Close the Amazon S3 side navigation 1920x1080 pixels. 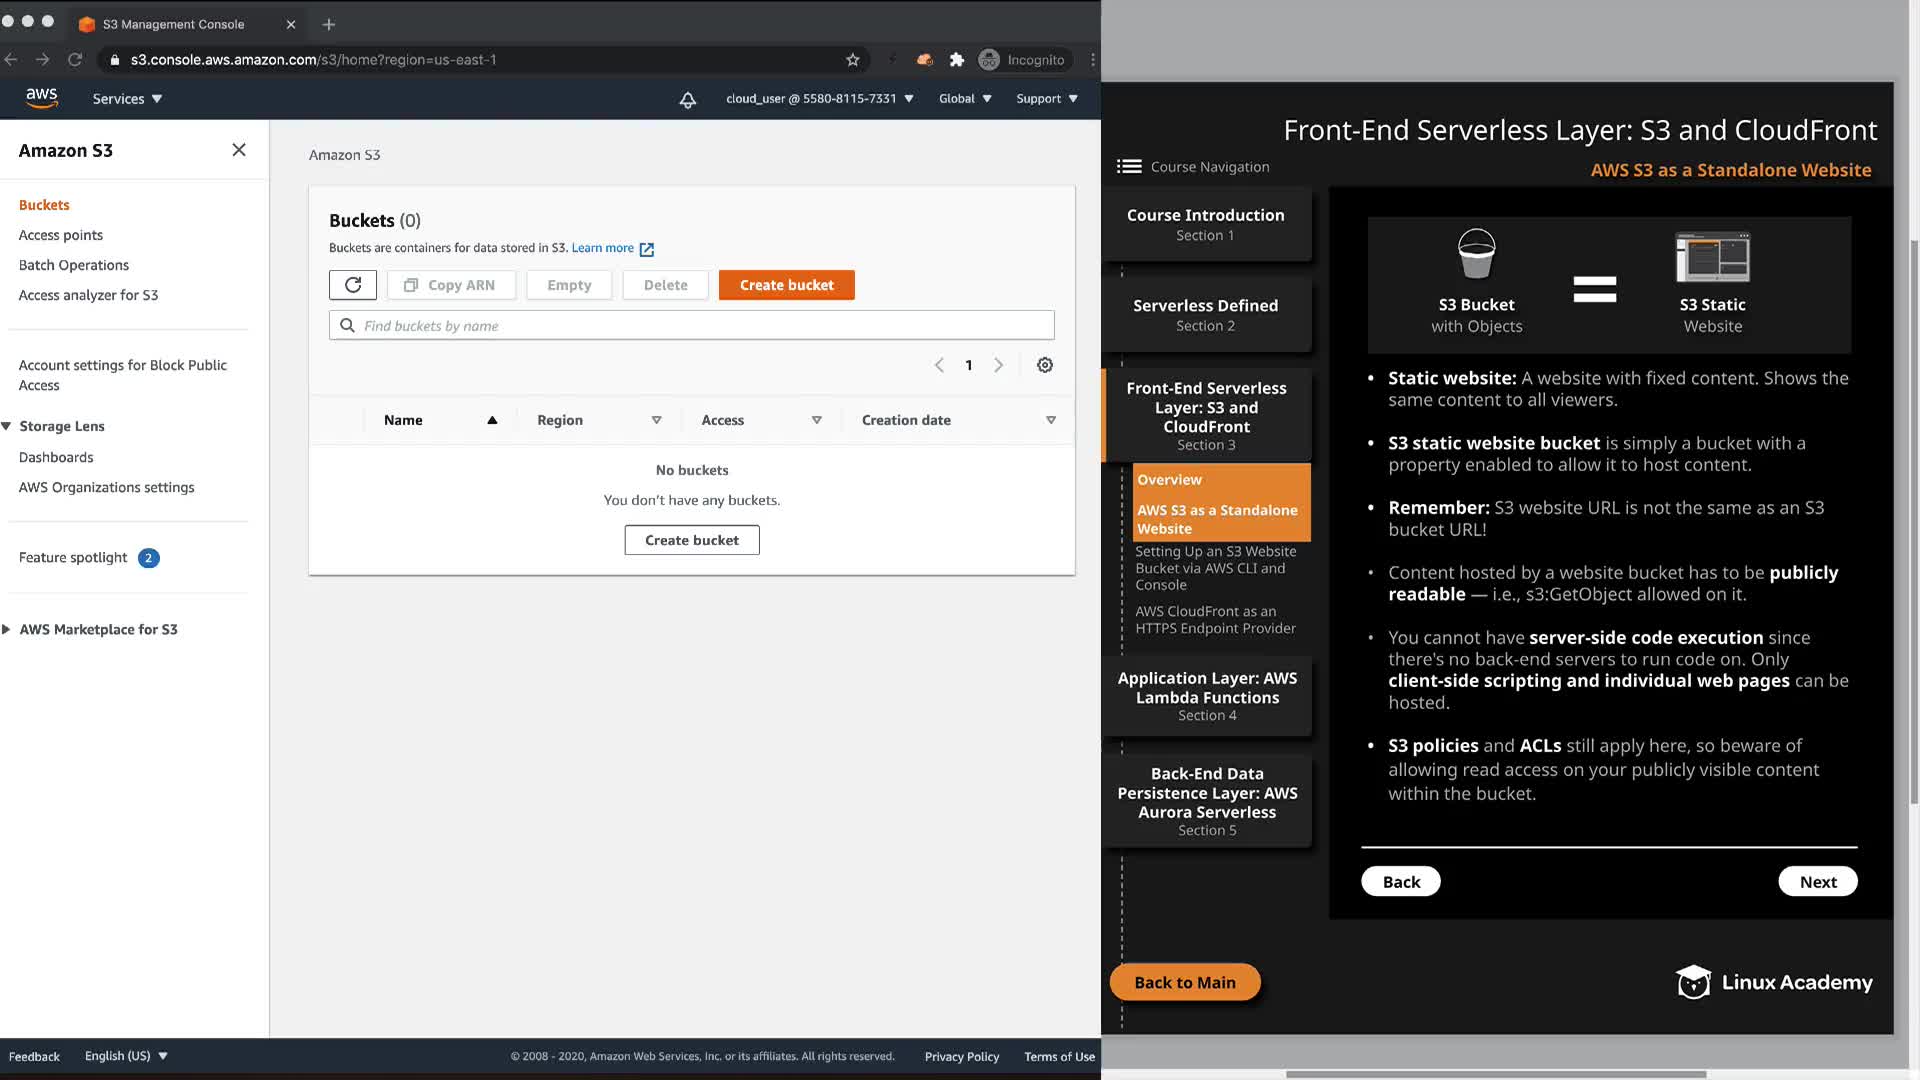point(239,150)
